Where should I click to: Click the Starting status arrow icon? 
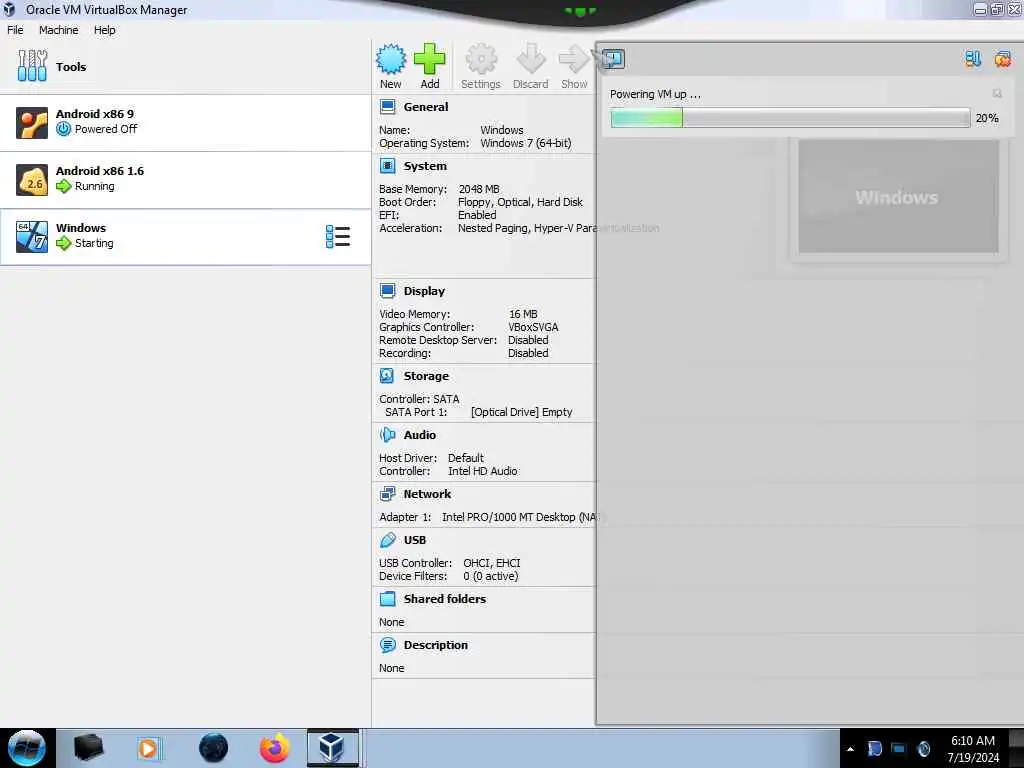click(63, 243)
